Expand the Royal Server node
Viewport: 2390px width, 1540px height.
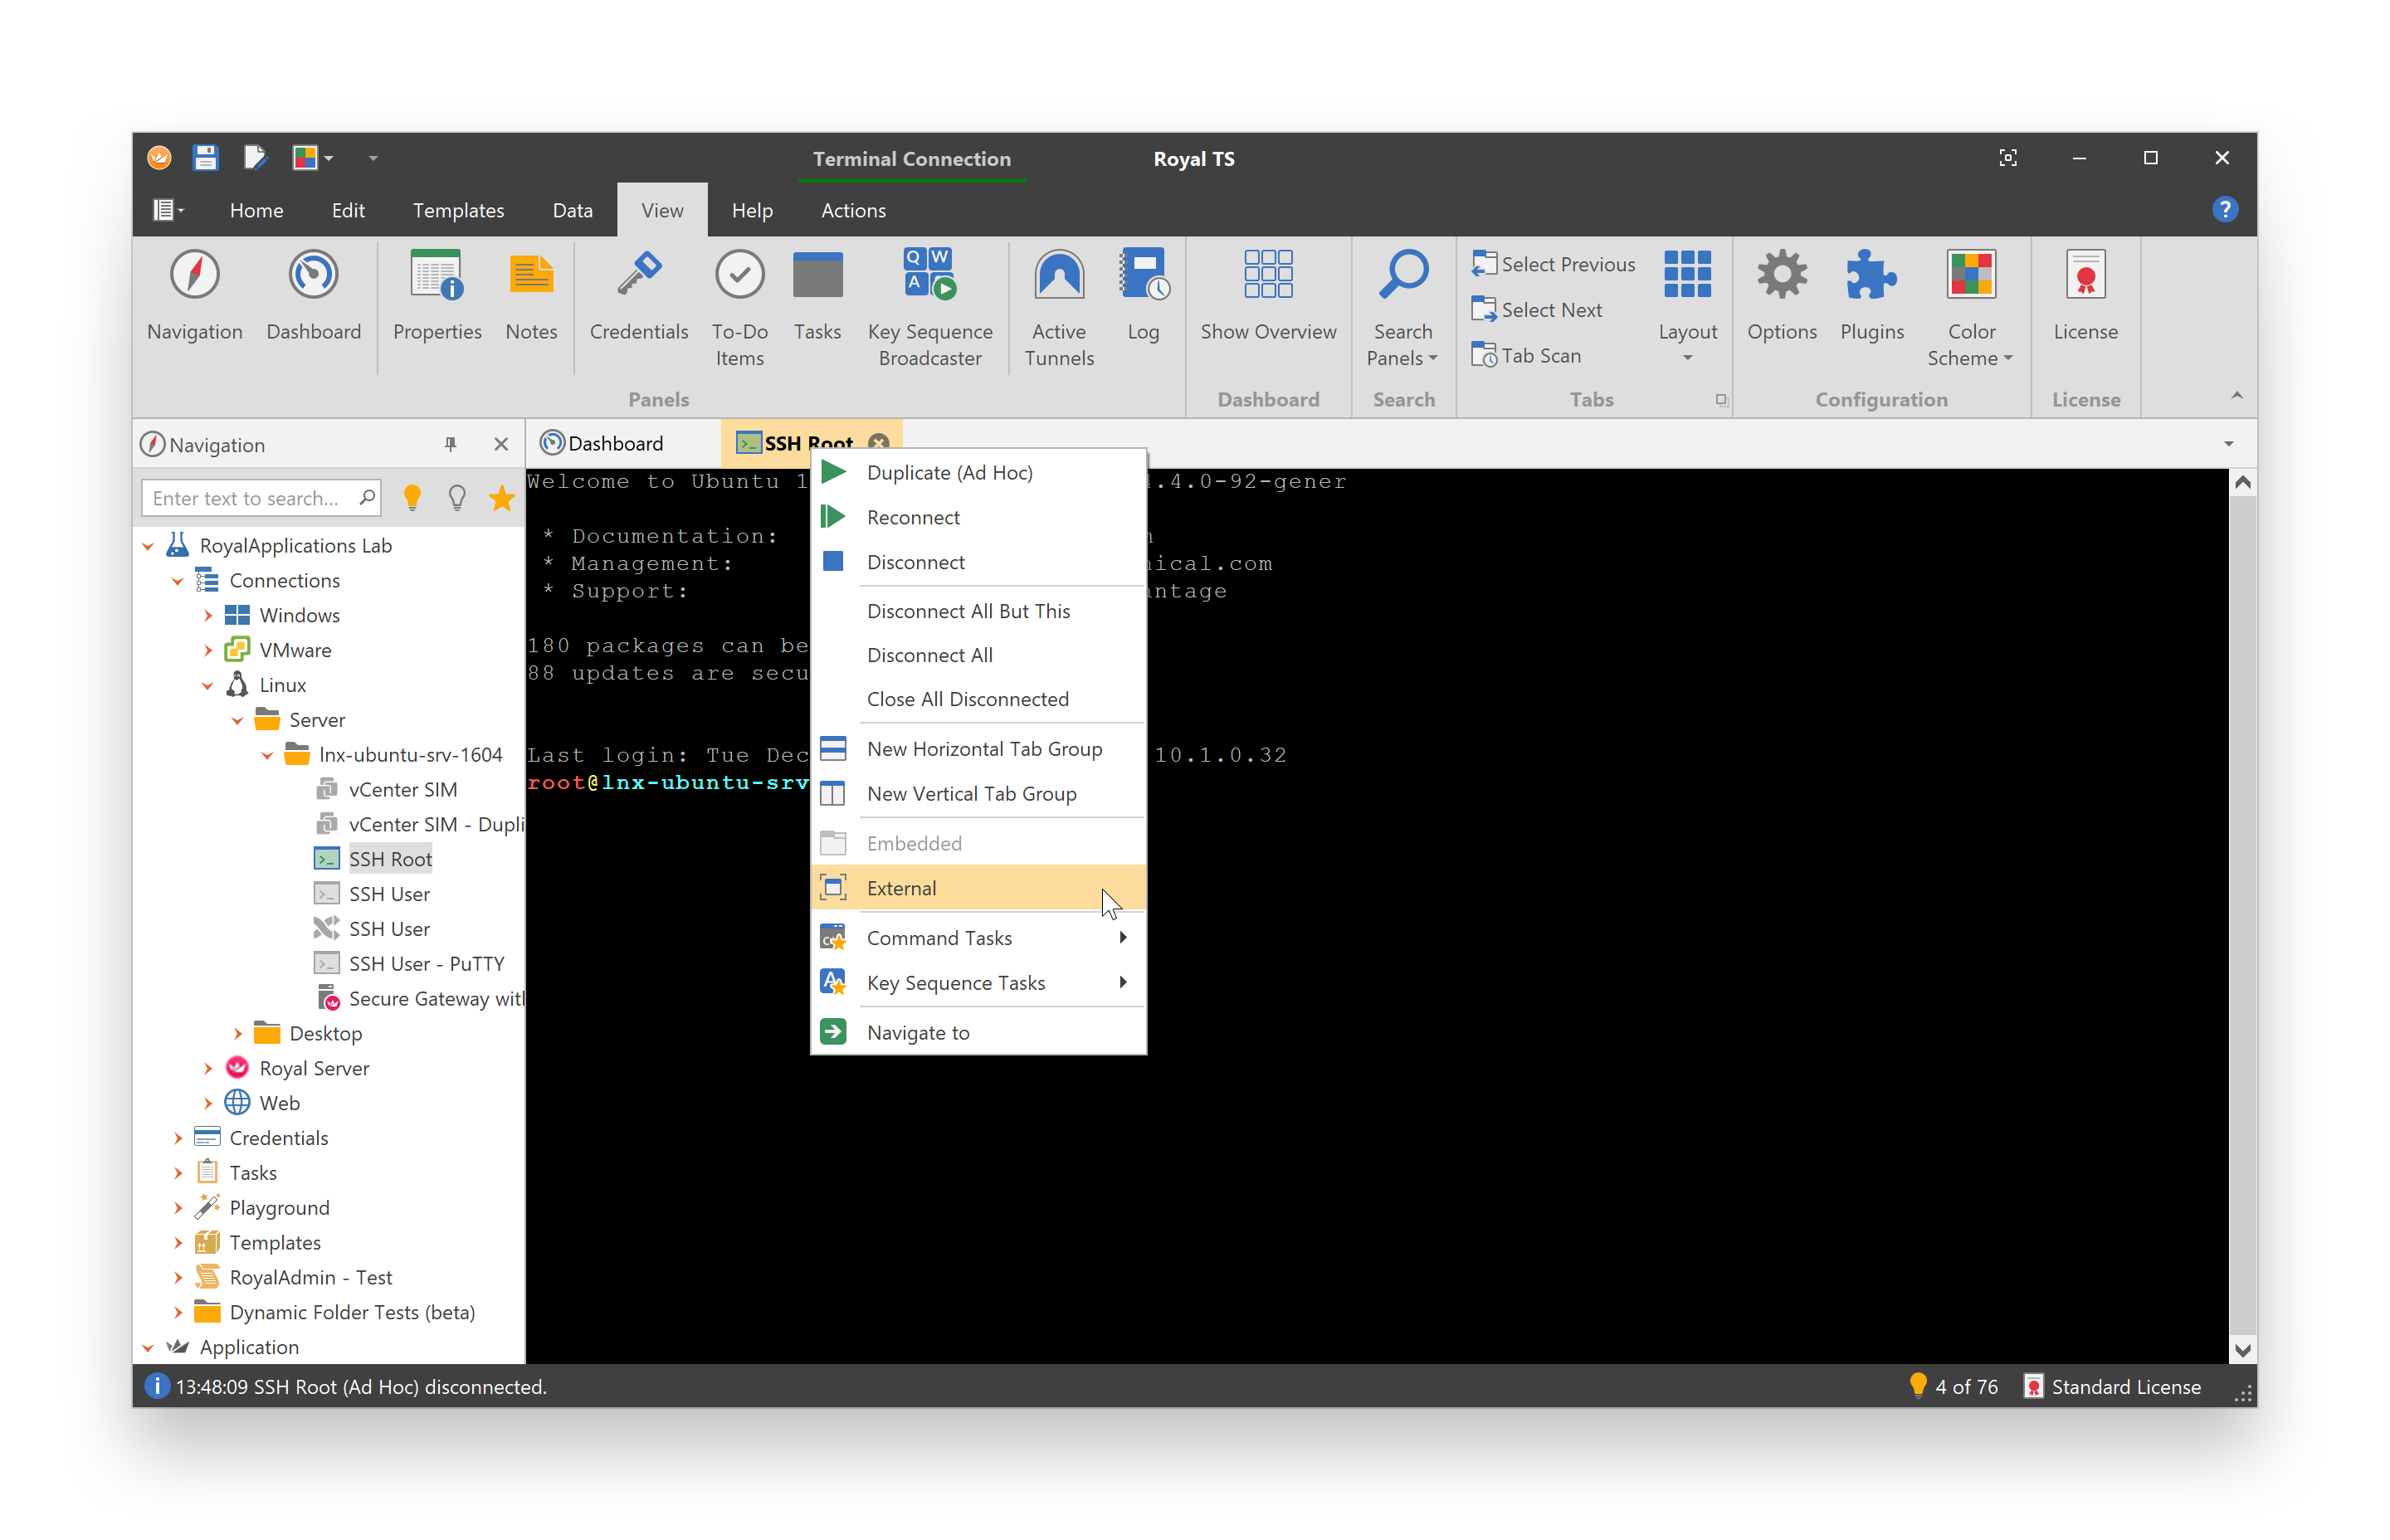(x=208, y=1069)
